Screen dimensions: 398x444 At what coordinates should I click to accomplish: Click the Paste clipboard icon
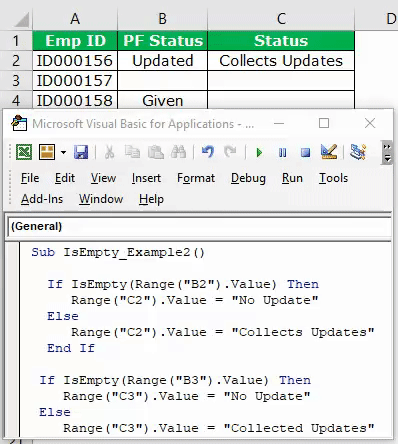click(x=156, y=152)
